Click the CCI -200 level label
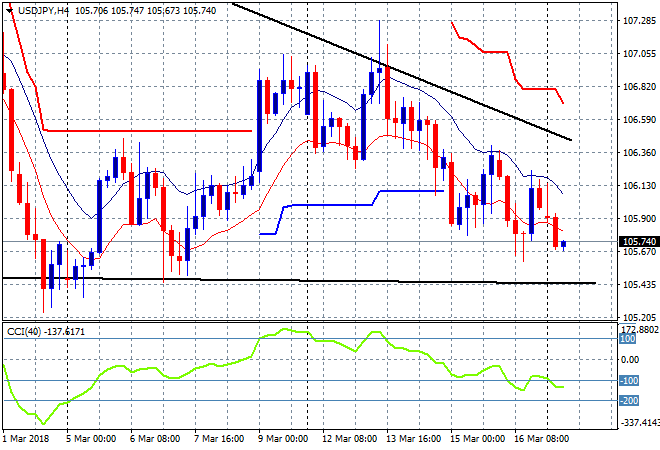Screen dimensions: 660x450 (x=629, y=401)
